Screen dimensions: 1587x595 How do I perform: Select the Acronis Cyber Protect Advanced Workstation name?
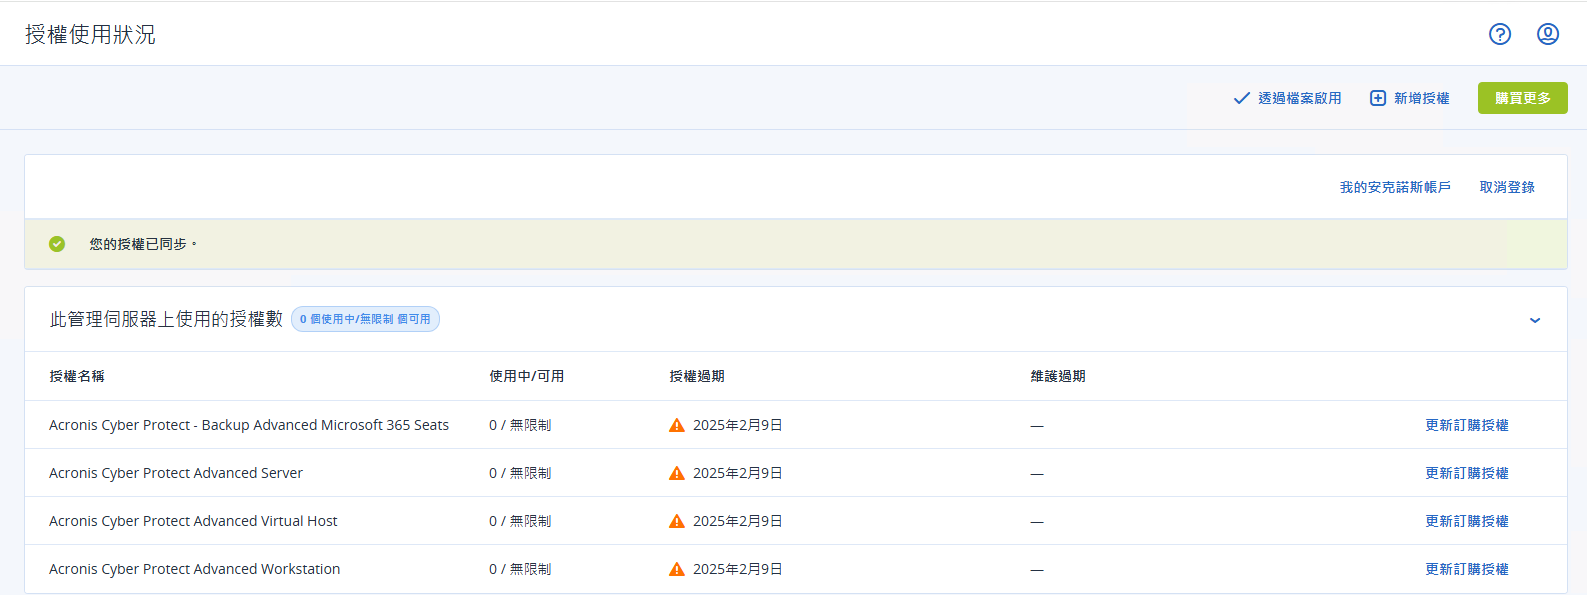195,569
